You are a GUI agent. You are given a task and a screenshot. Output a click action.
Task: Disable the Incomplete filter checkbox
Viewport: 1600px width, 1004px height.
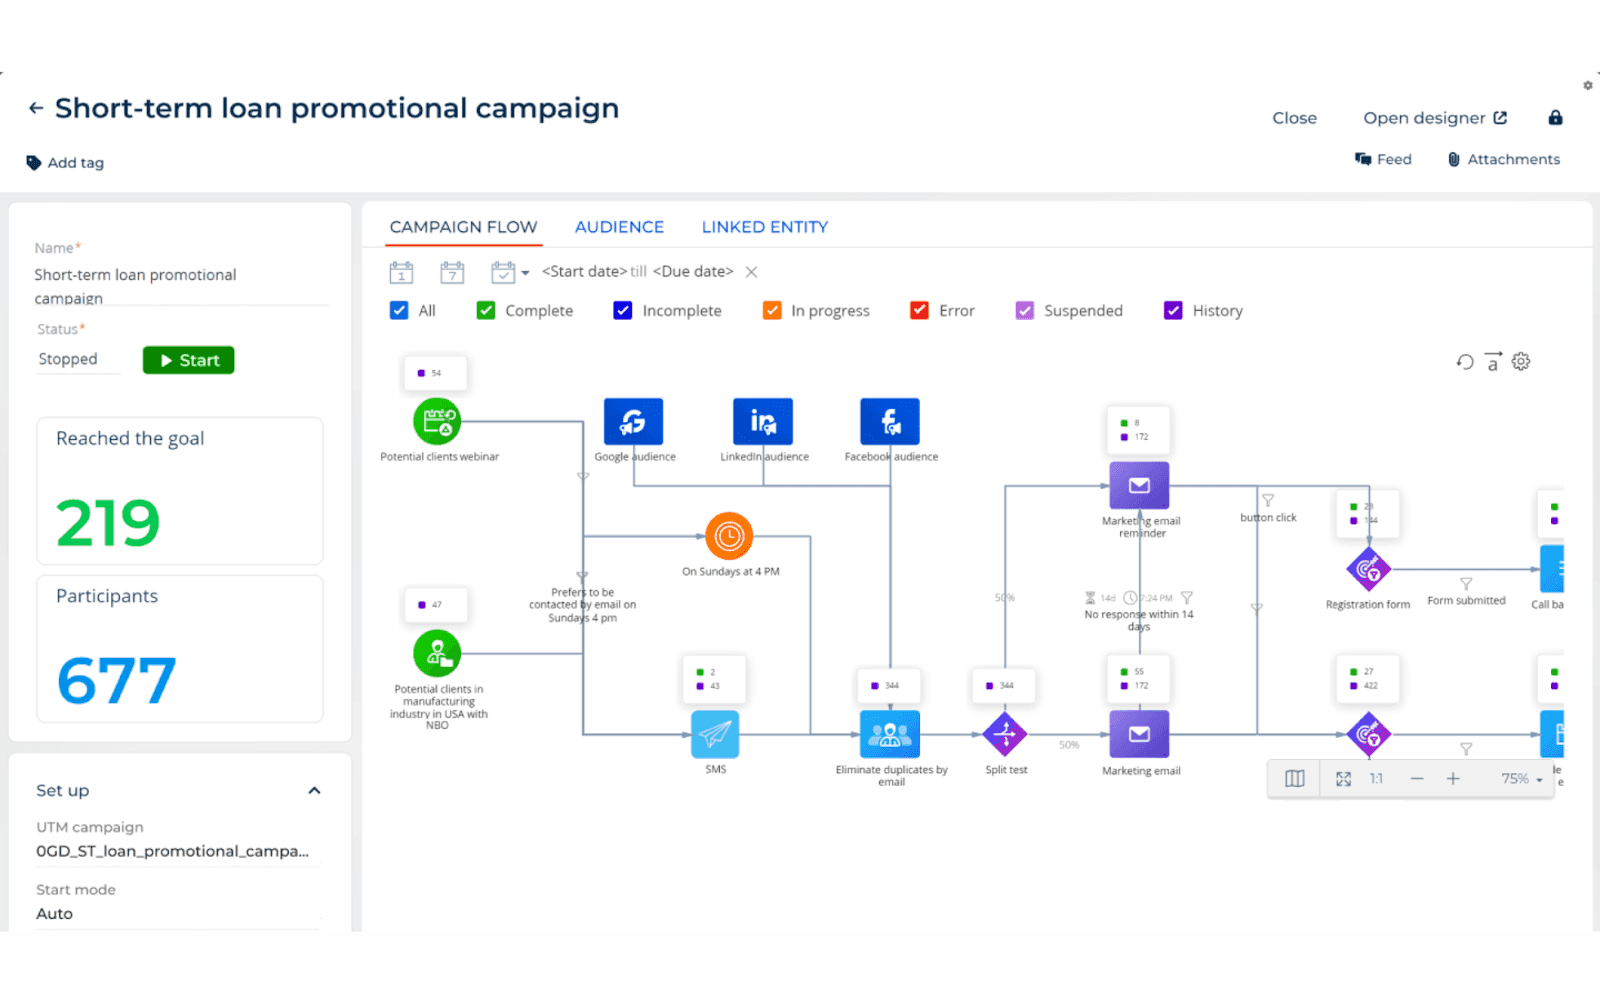[x=621, y=310]
